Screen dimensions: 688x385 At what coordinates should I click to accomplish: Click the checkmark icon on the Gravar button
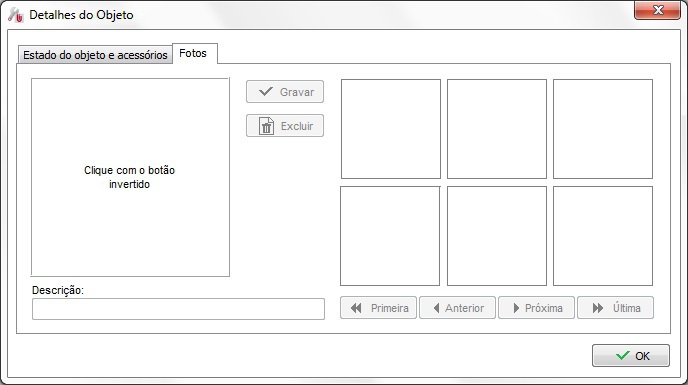tap(266, 91)
